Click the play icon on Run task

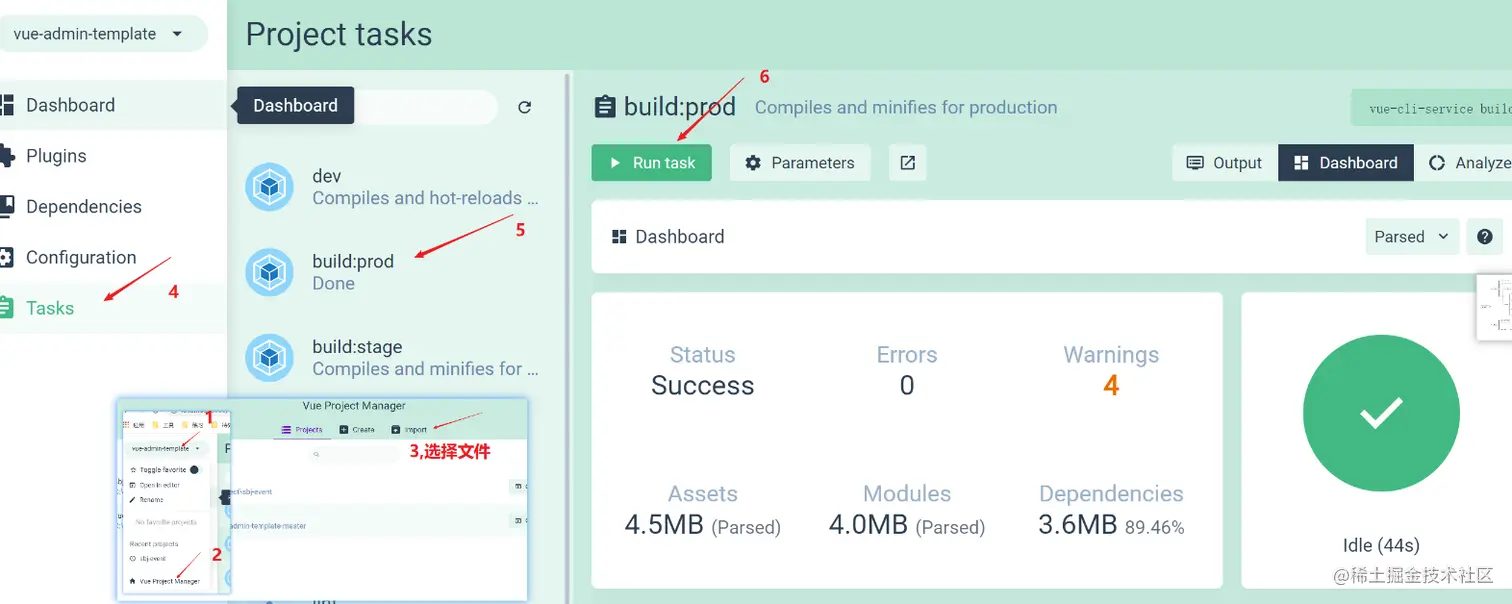pos(615,163)
